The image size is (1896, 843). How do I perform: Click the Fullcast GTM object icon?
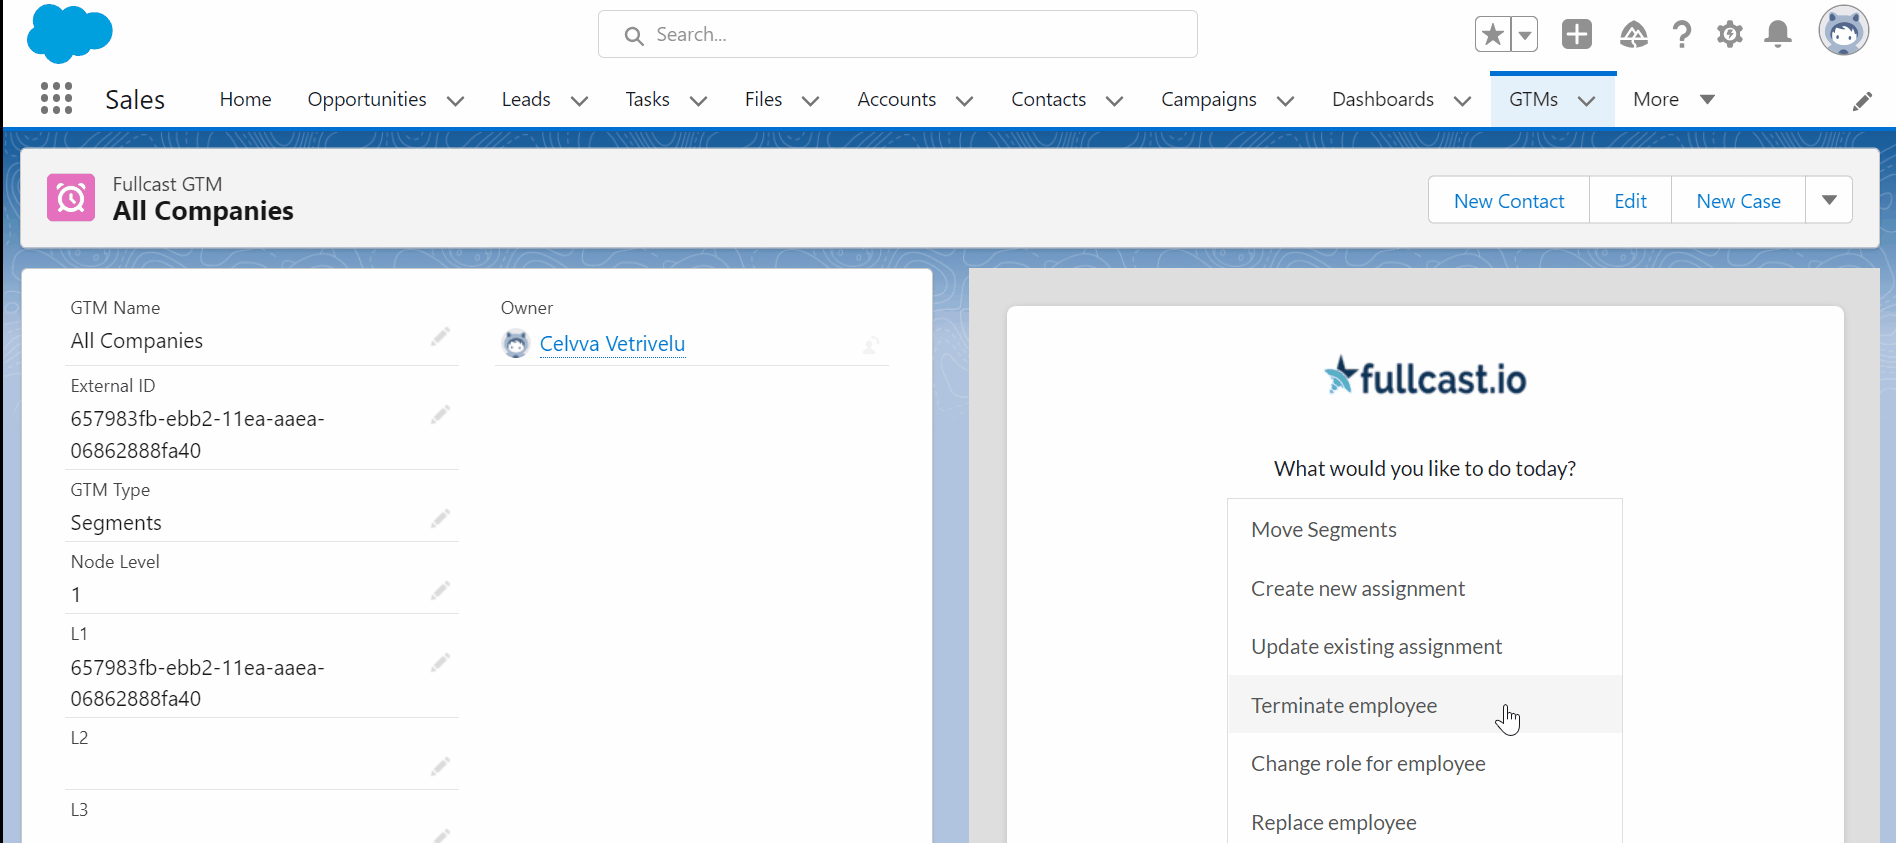pos(71,198)
